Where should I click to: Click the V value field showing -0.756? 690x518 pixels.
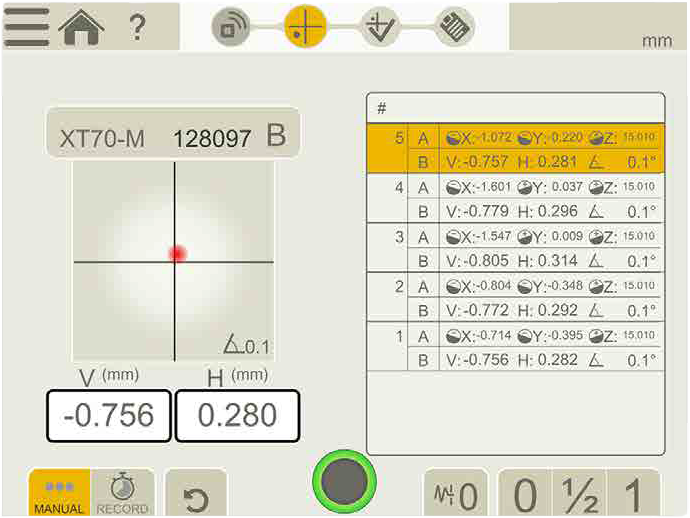(108, 415)
